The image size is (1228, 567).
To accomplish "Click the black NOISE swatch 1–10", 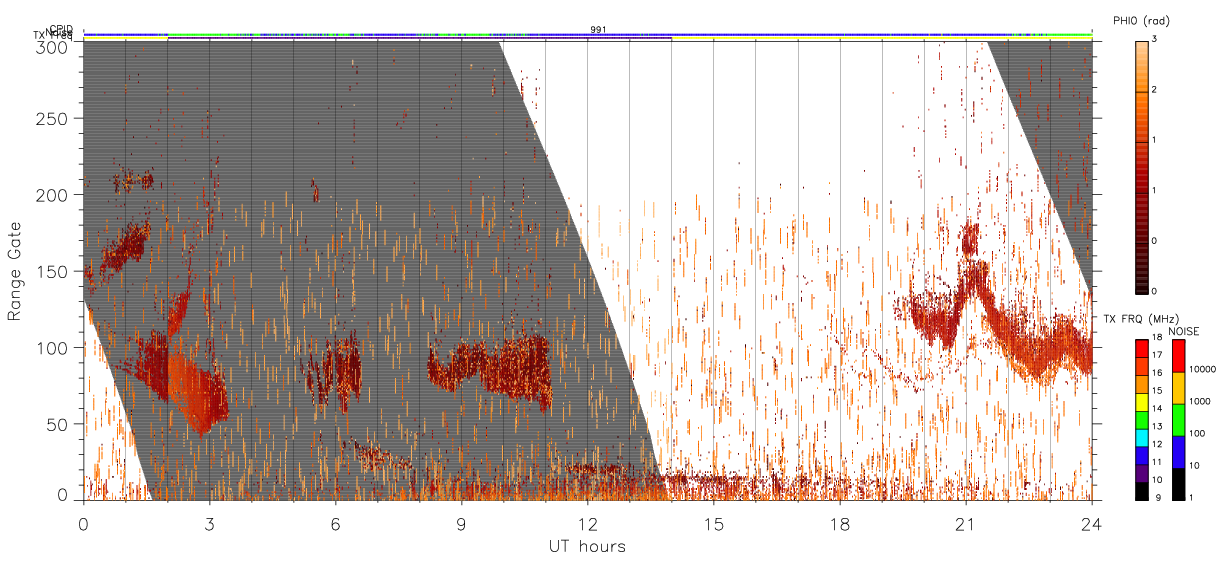I will [x=1178, y=483].
